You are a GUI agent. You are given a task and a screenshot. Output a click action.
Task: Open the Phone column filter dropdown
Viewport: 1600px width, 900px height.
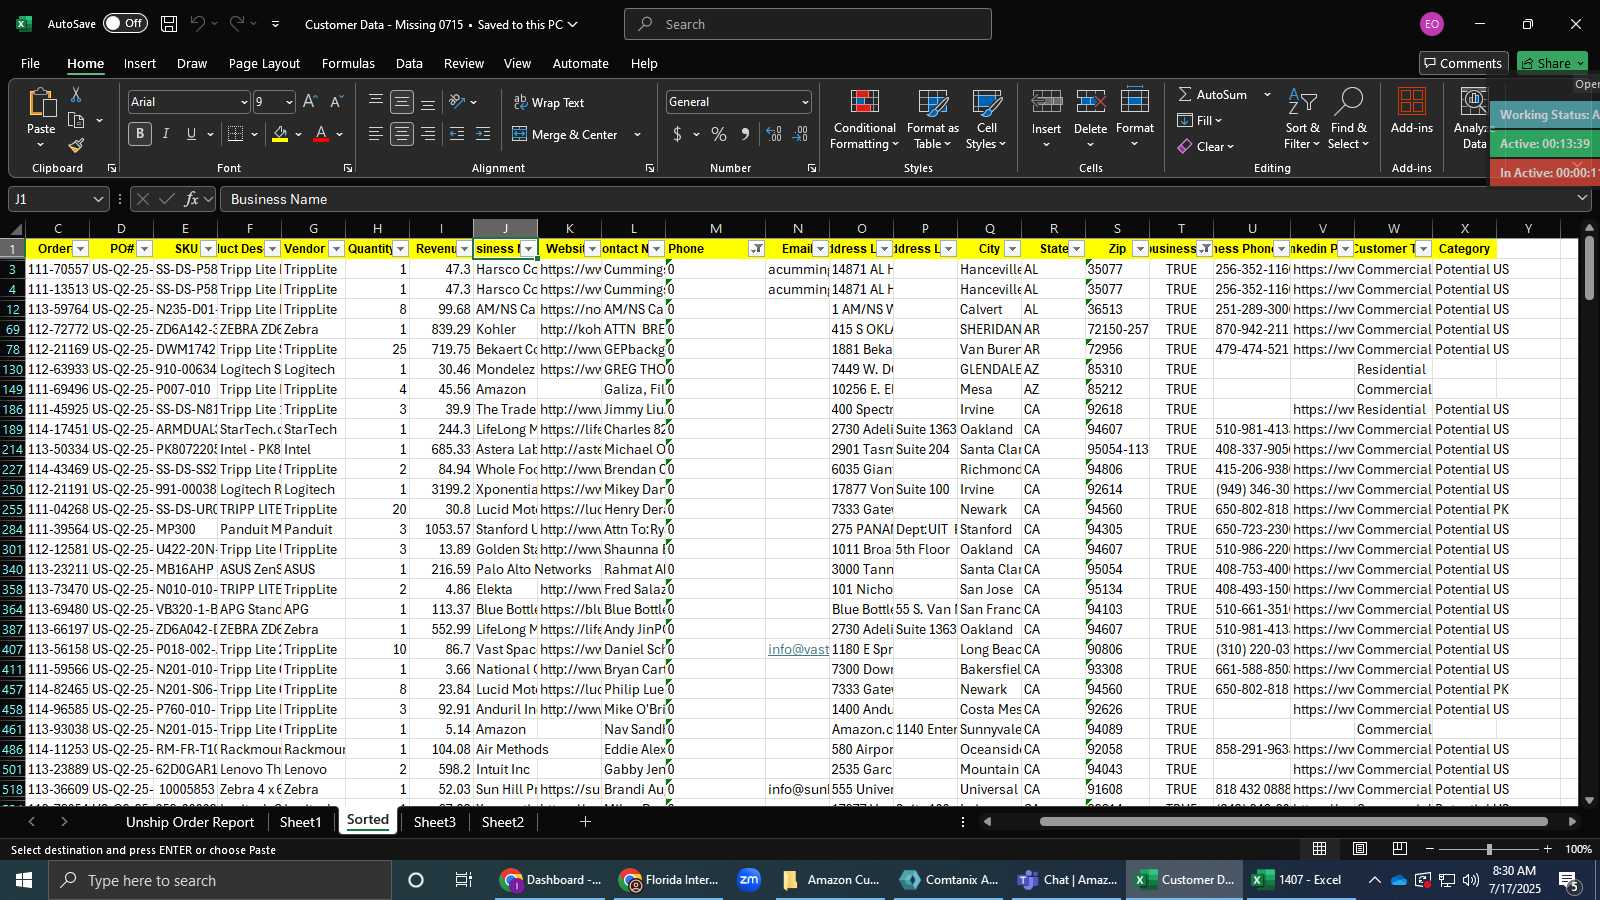756,249
